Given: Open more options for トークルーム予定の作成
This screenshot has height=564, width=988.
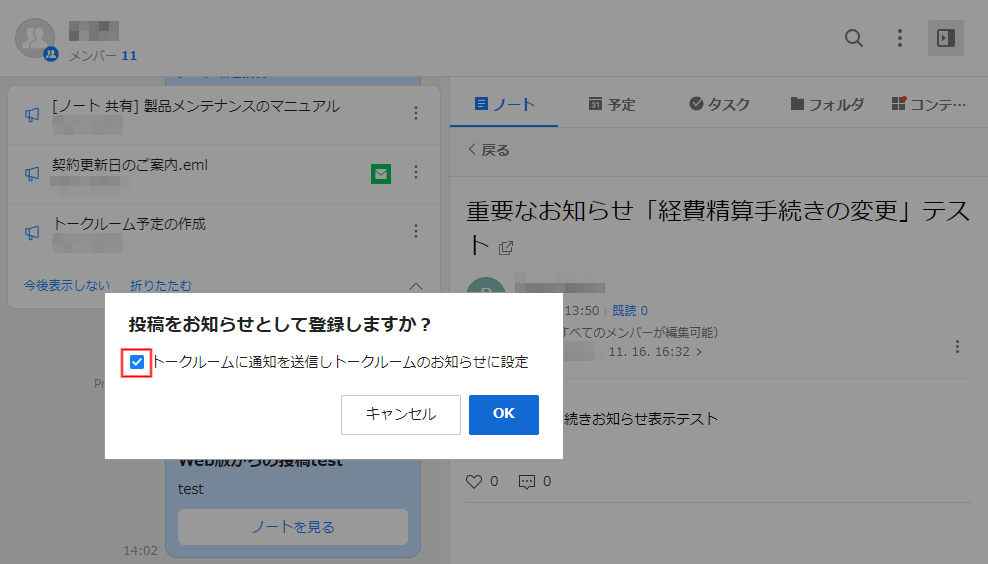Looking at the screenshot, I should tap(416, 232).
